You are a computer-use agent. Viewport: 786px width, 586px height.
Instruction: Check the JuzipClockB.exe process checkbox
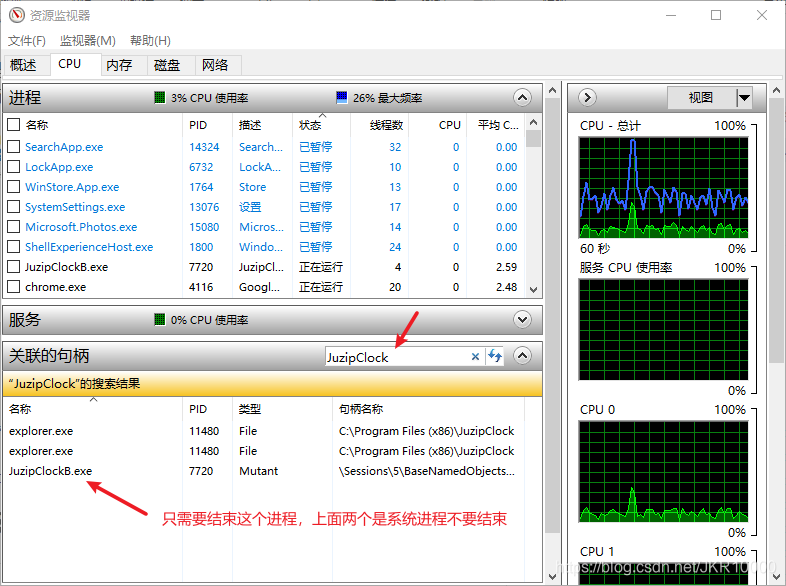pos(14,267)
